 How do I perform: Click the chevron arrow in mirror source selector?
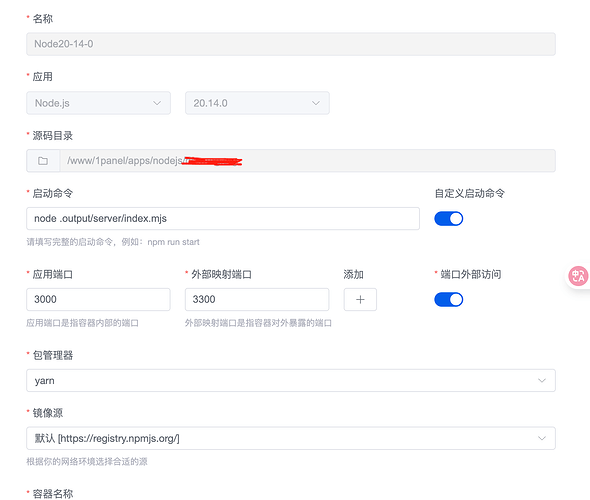coord(542,438)
